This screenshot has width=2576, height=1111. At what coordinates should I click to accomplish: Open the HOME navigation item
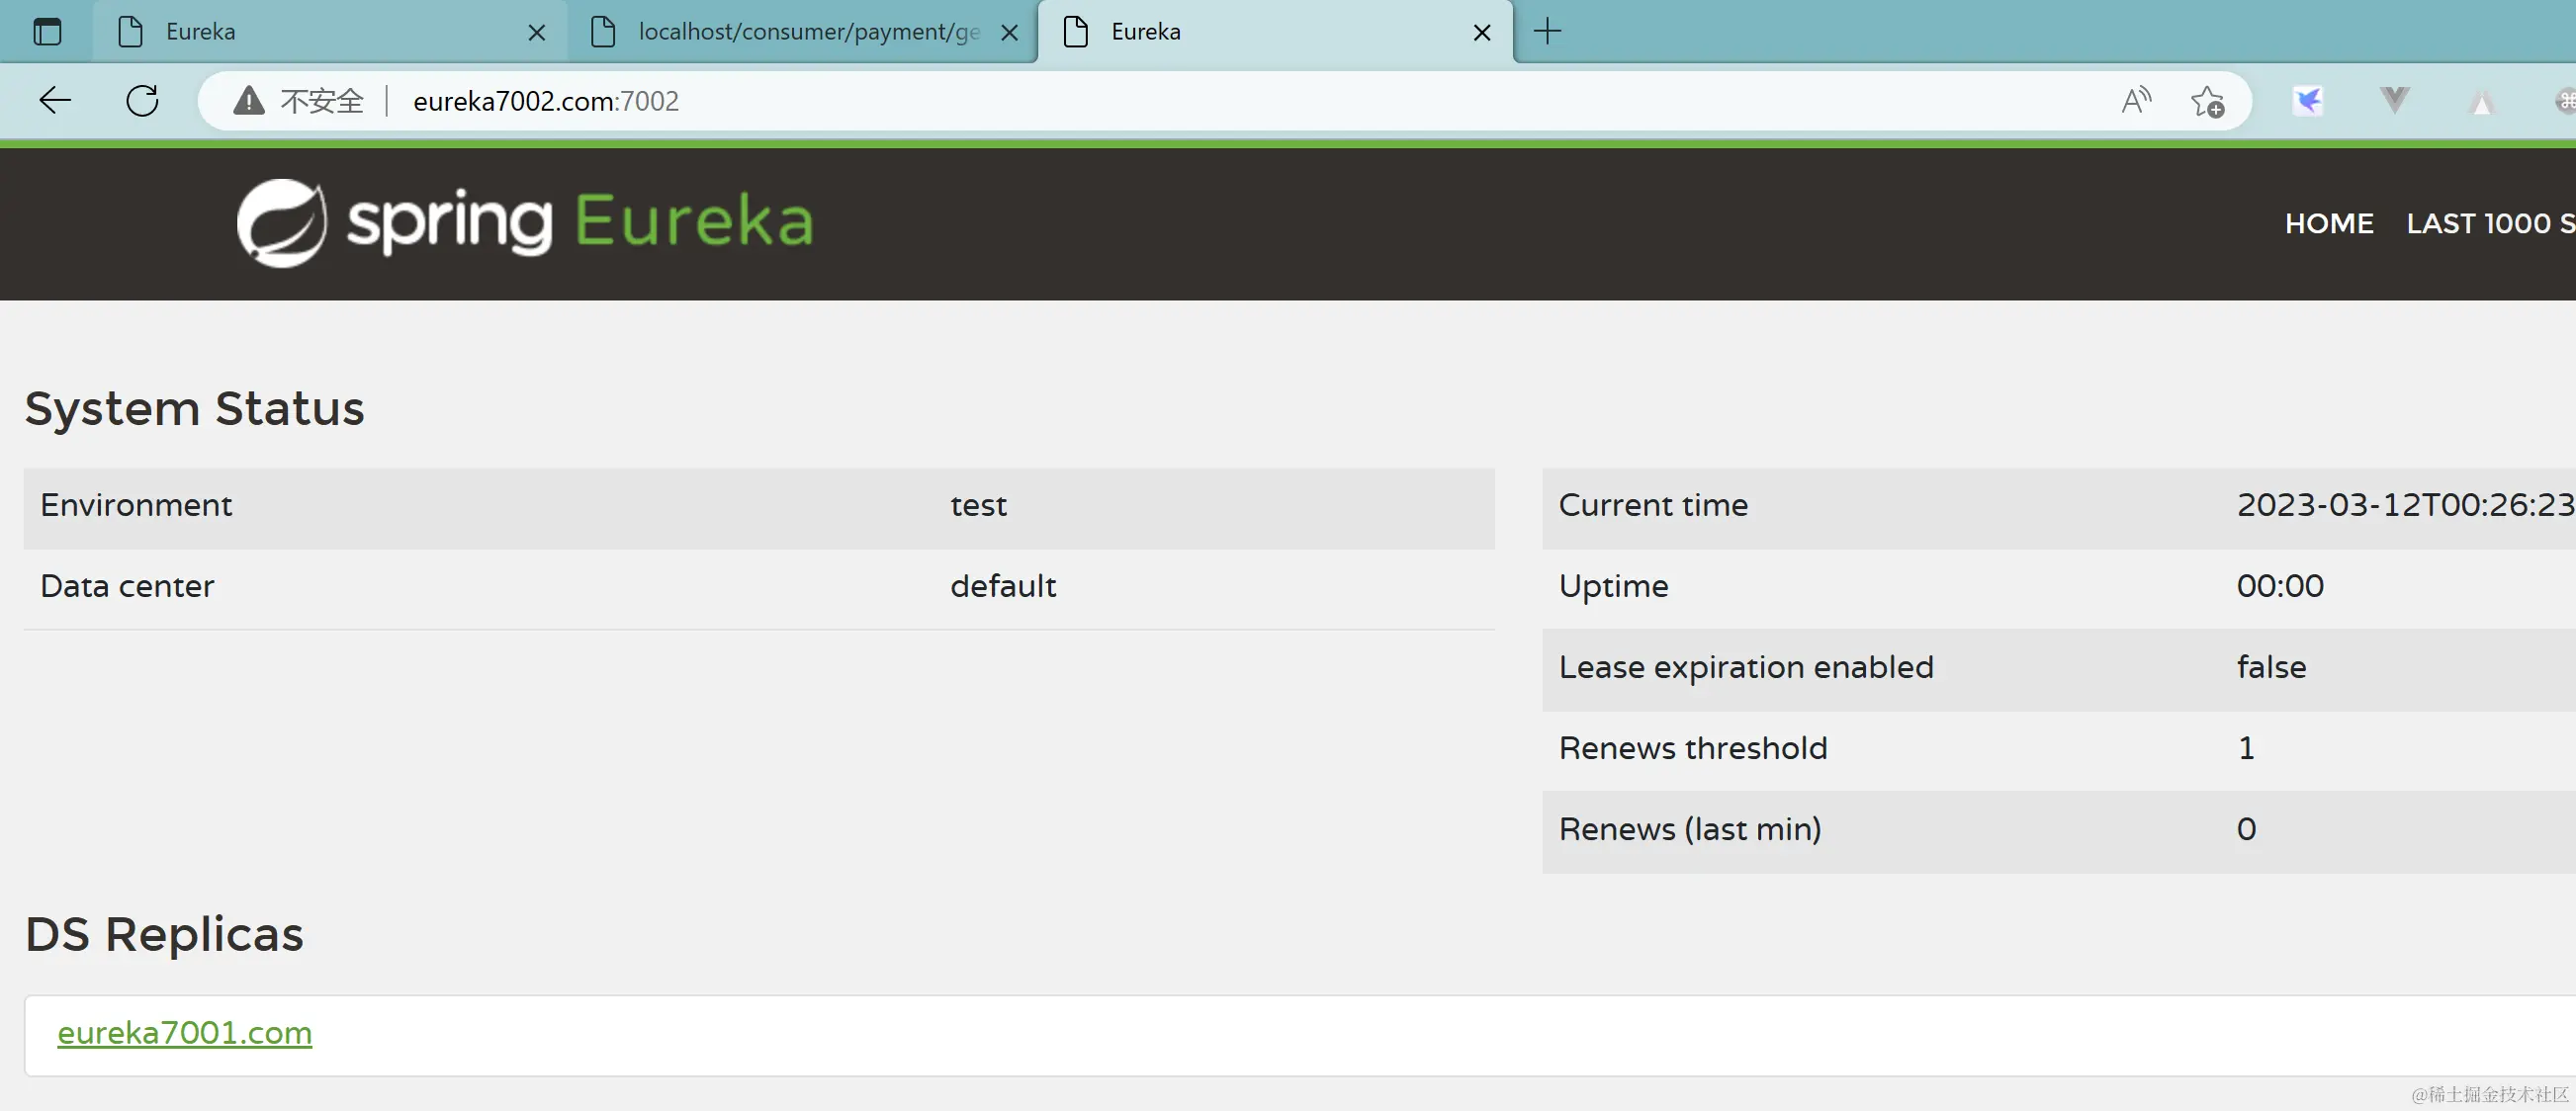(2328, 223)
